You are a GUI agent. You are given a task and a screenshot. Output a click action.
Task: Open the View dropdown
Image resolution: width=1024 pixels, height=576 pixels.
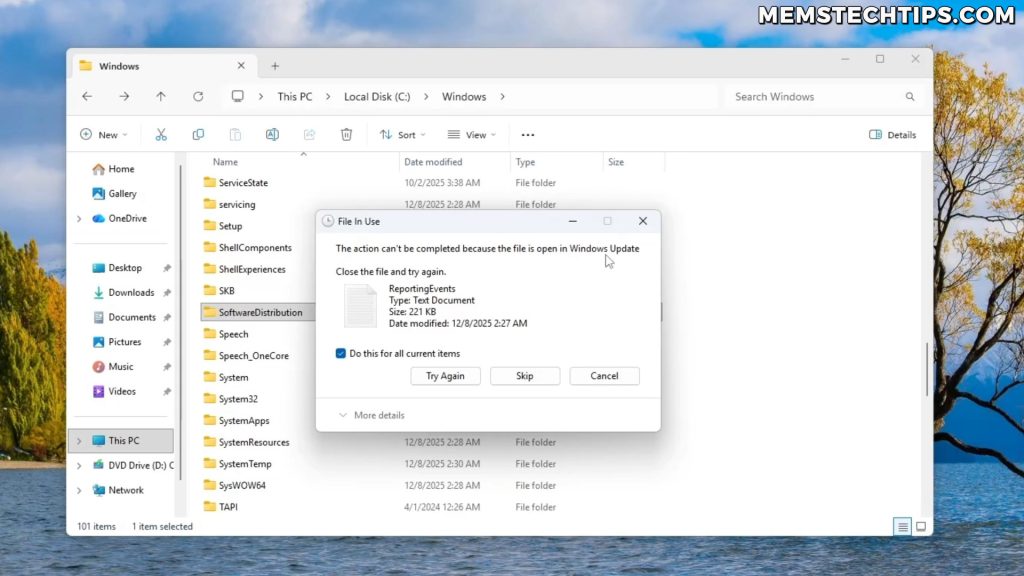pyautogui.click(x=471, y=134)
